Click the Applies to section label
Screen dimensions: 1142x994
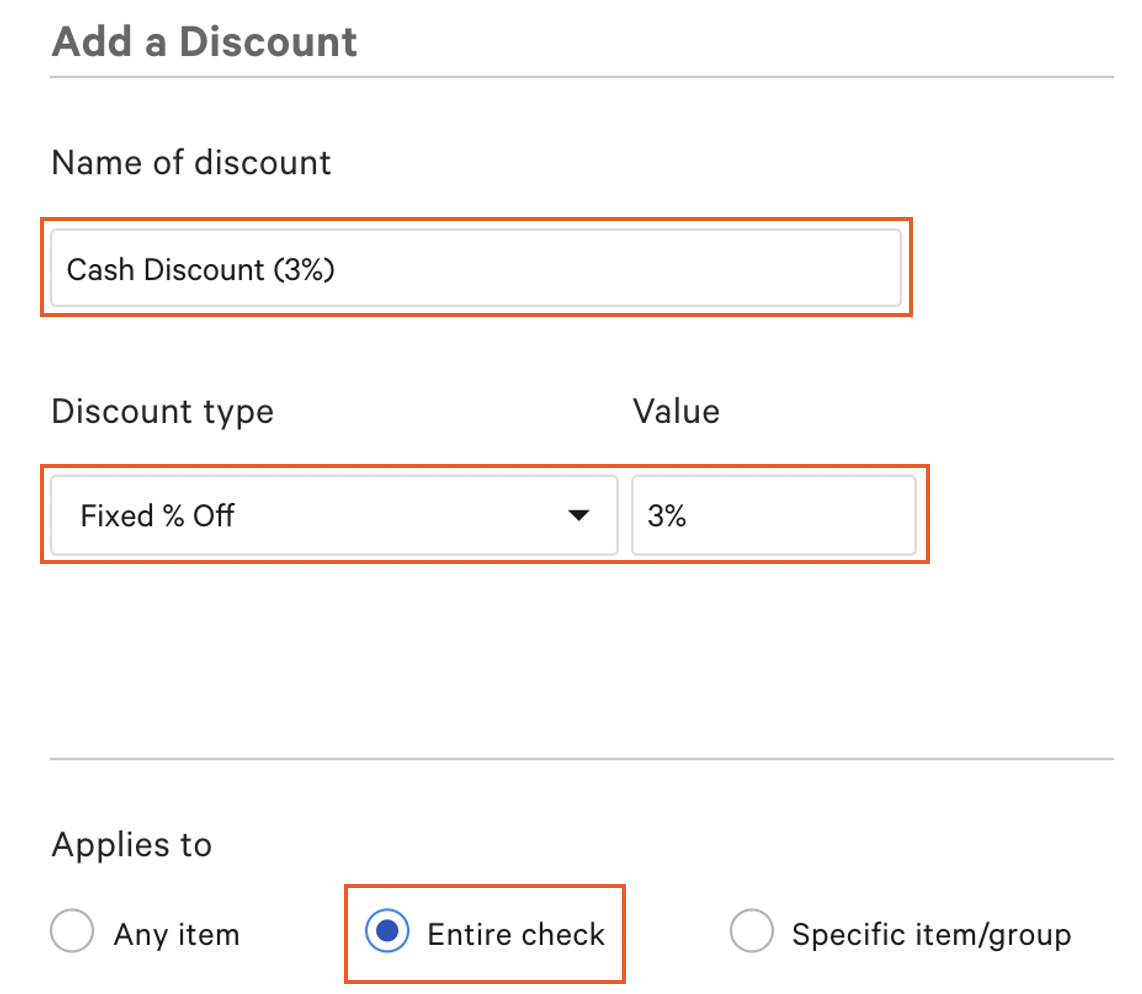click(131, 845)
